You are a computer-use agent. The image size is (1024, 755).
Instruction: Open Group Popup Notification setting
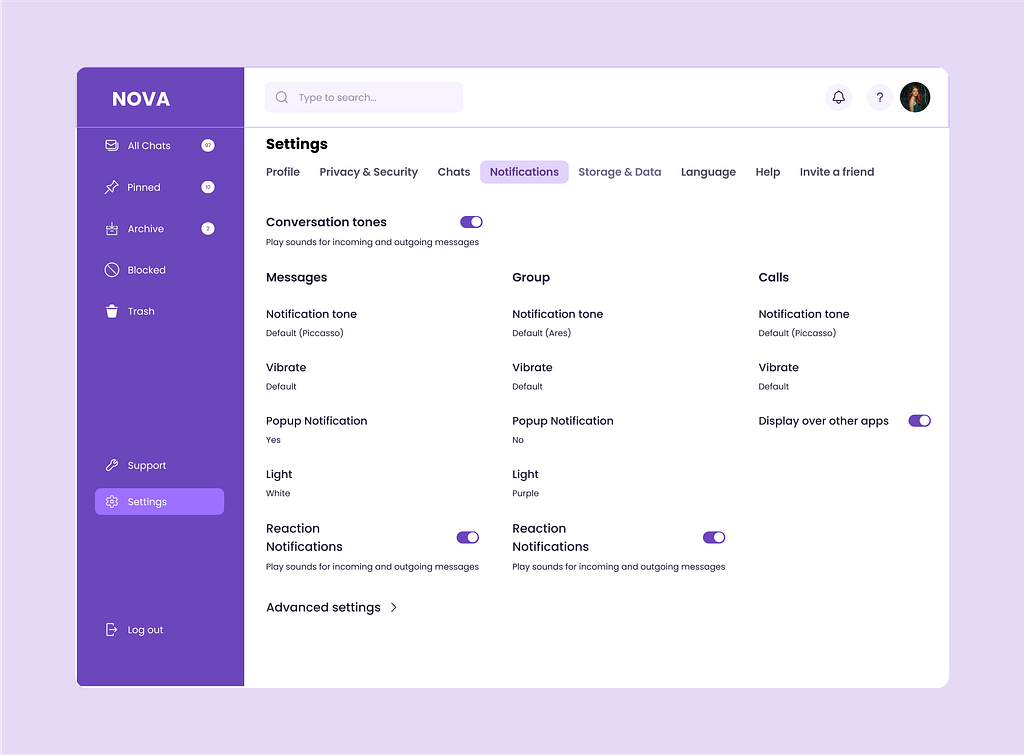563,430
